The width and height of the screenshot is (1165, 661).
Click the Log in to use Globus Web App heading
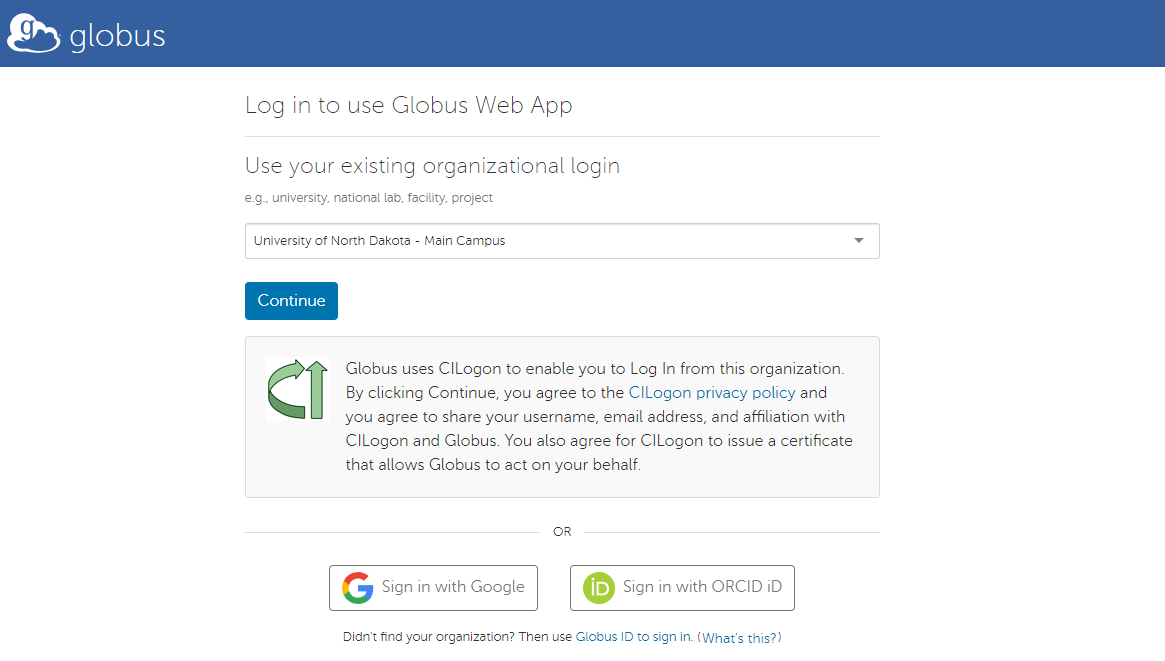408,105
